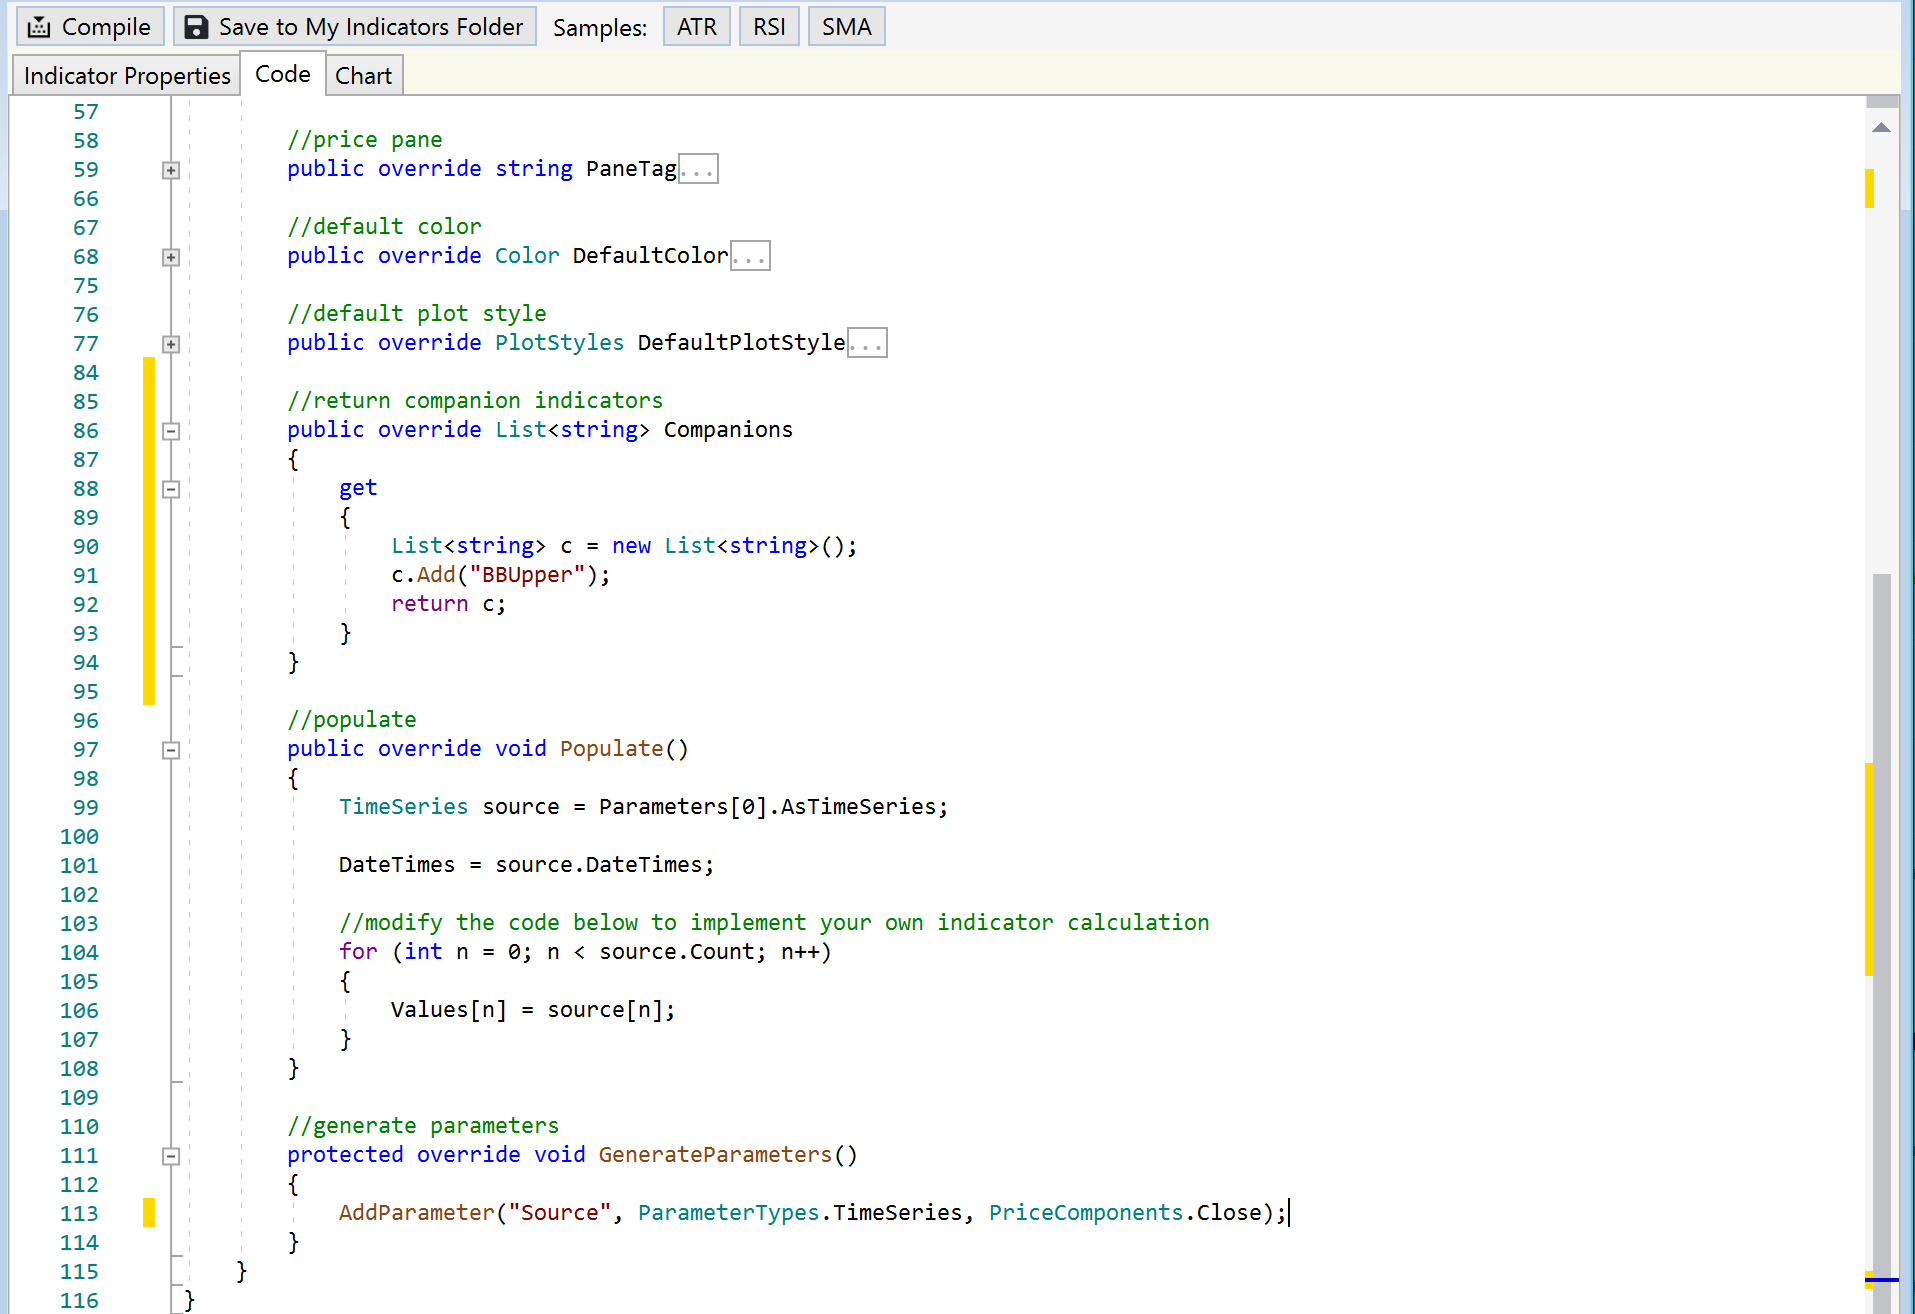This screenshot has height=1314, width=1915.
Task: Open the Chart tab
Action: (x=363, y=76)
